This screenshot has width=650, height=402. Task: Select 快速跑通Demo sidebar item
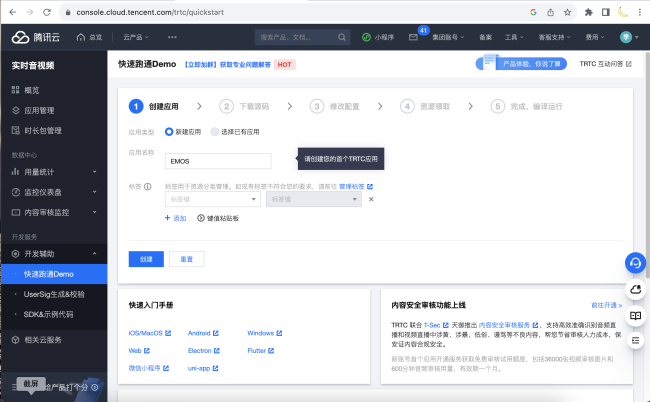pyautogui.click(x=54, y=274)
